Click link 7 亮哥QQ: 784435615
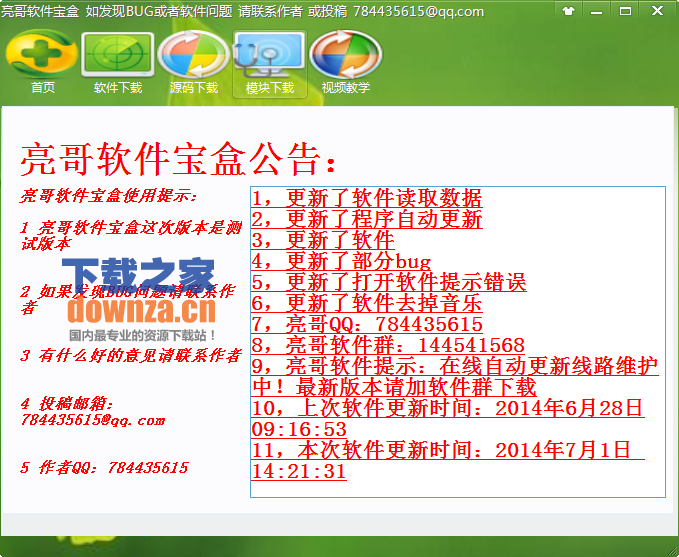This screenshot has height=557, width=679. (367, 324)
